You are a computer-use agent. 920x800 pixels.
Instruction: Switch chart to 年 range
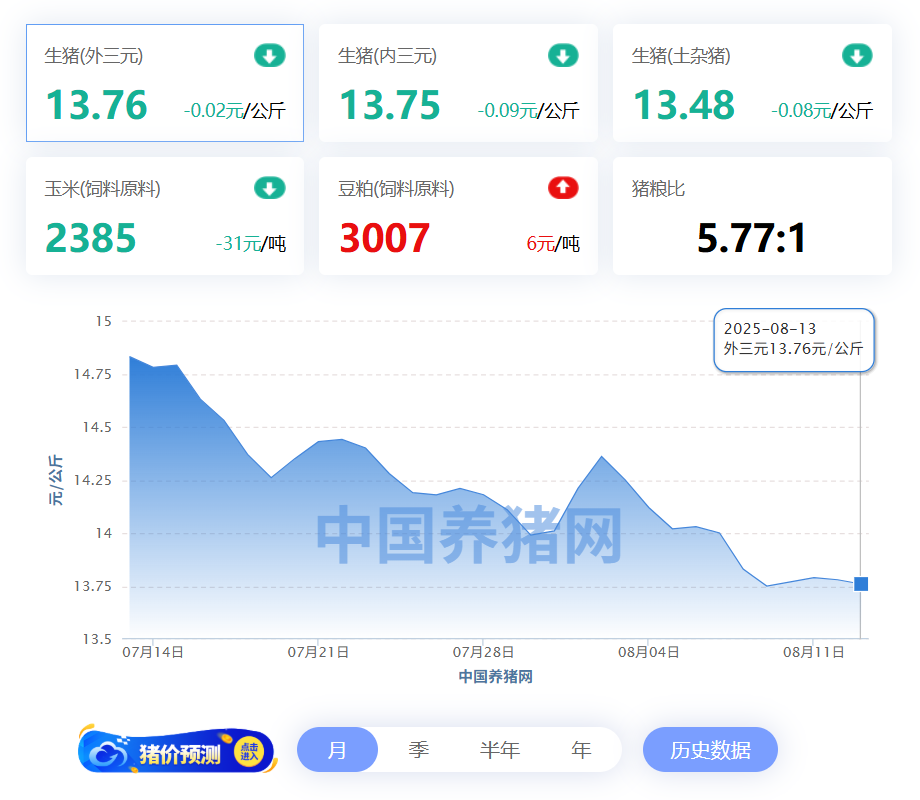(x=581, y=750)
